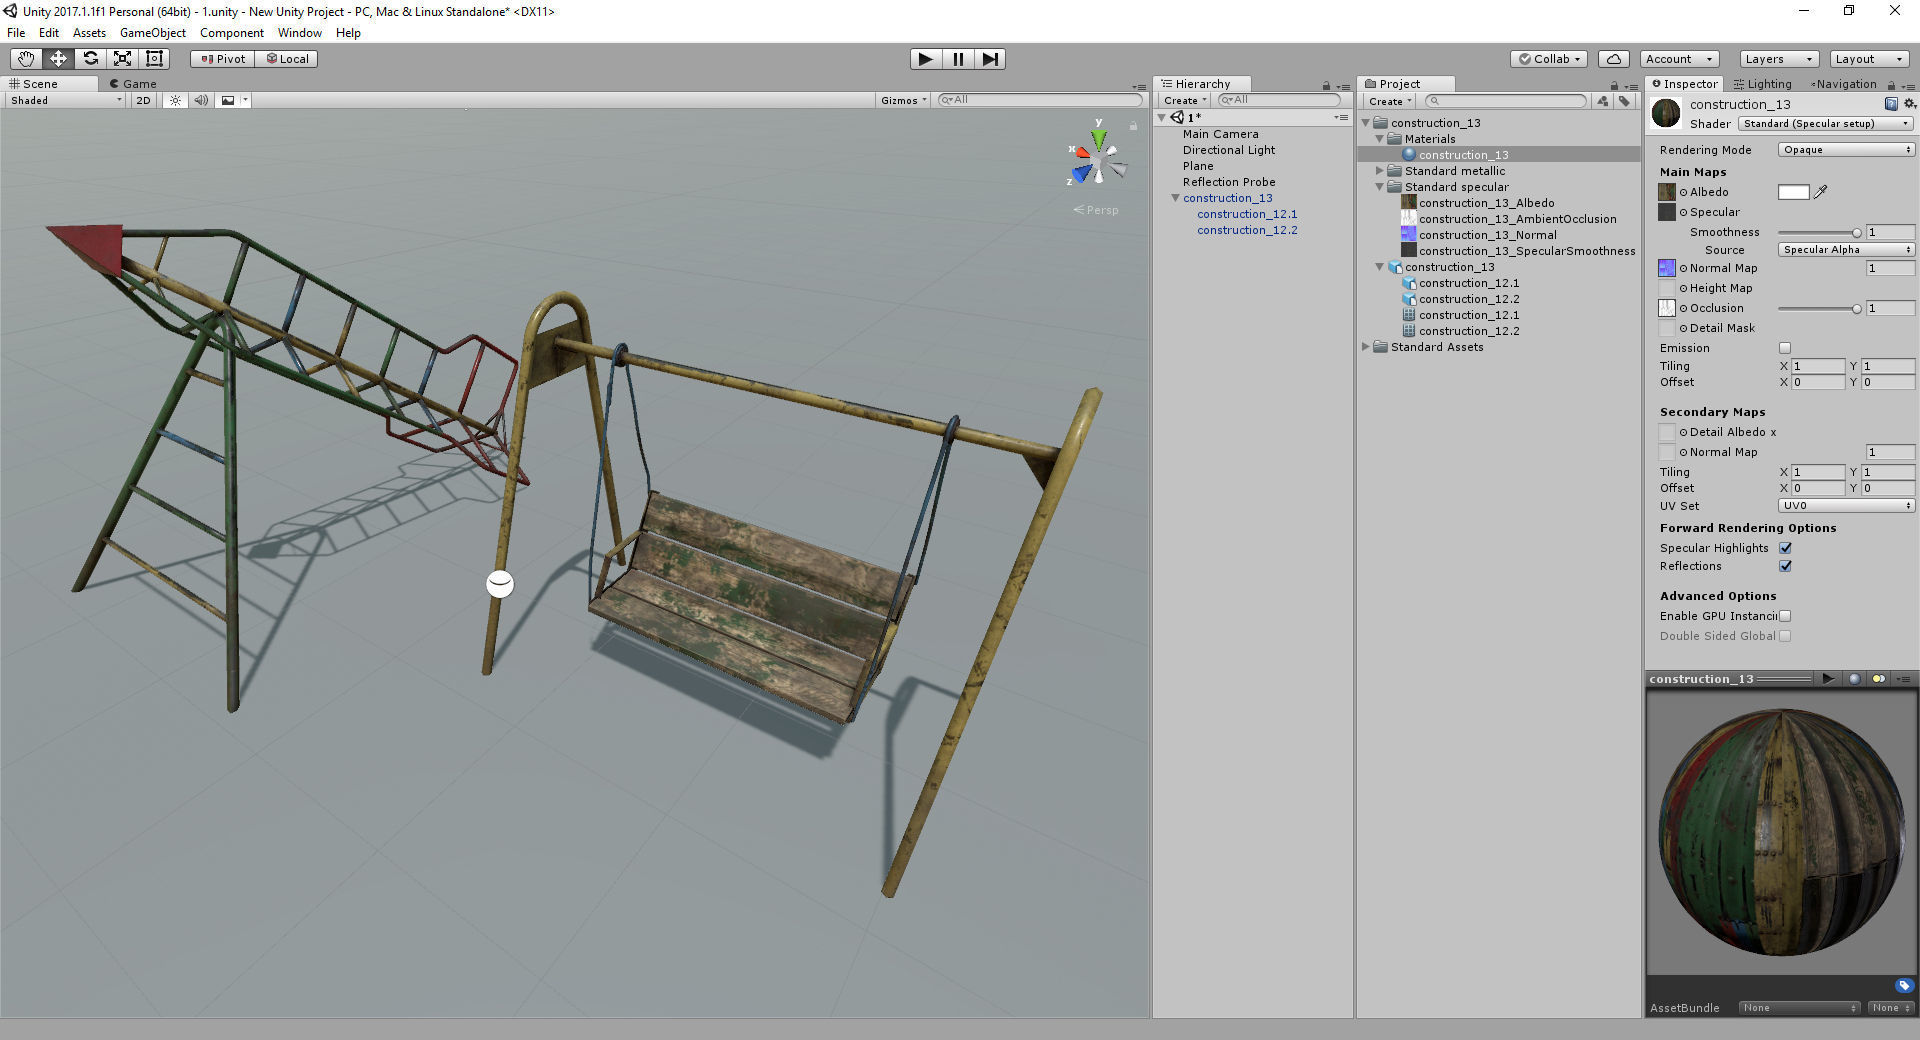Viewport: 1920px width, 1040px height.
Task: Open the GameObject menu
Action: [153, 33]
